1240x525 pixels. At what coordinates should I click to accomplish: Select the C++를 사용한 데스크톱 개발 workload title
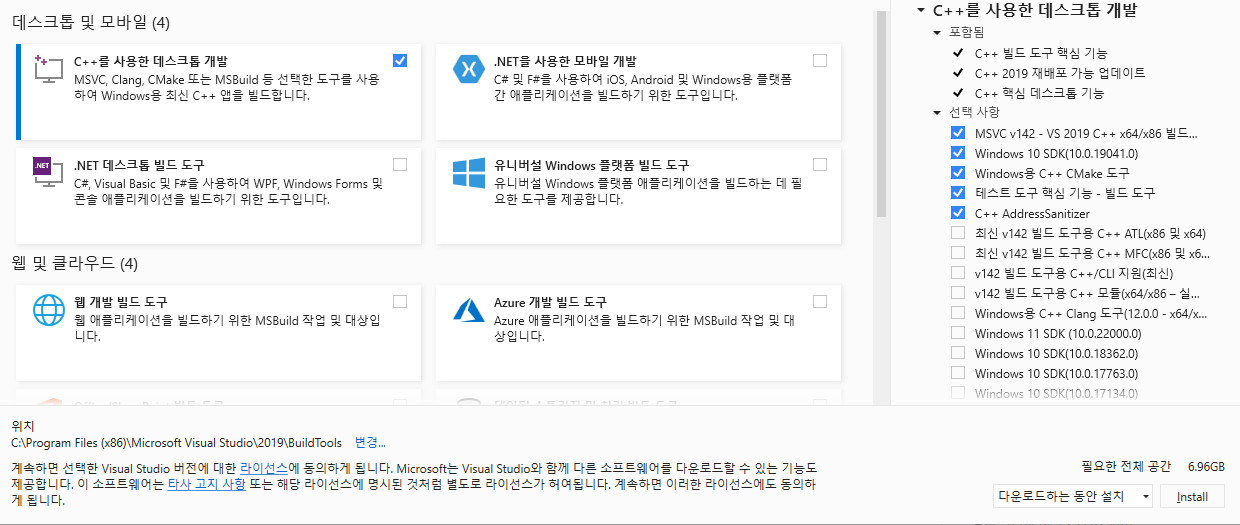coord(150,61)
